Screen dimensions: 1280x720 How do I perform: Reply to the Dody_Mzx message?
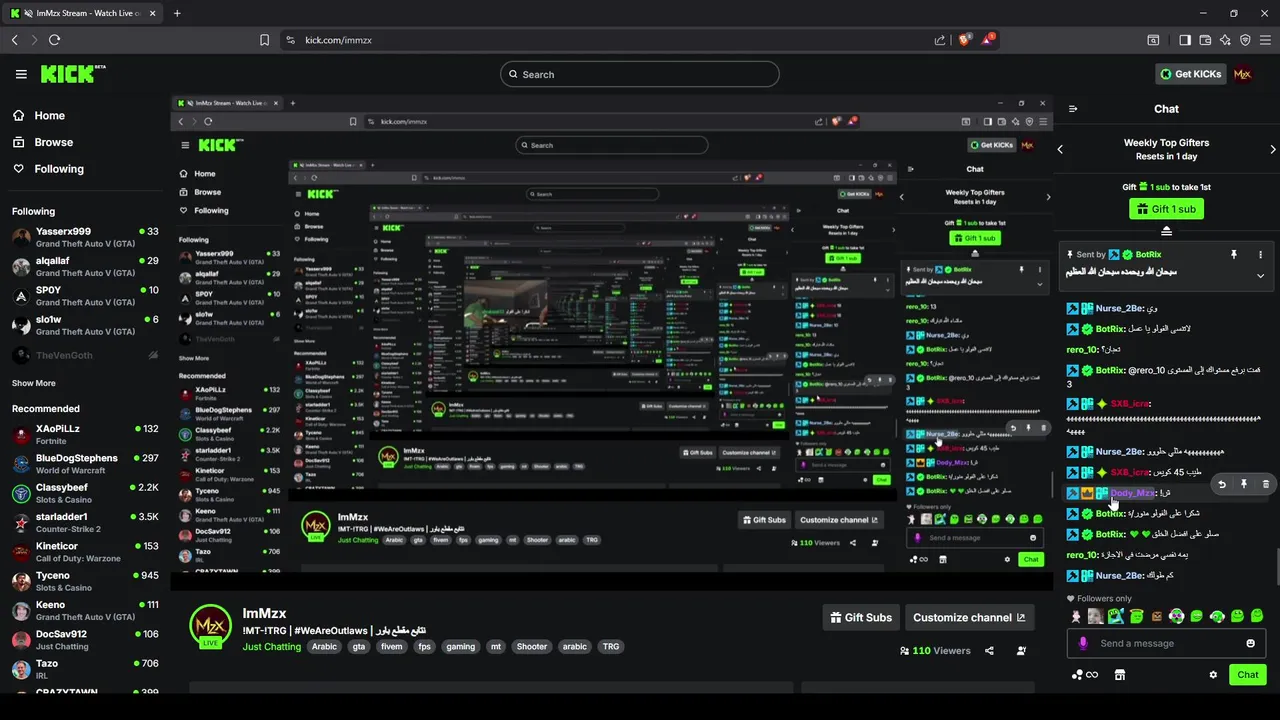pyautogui.click(x=1222, y=484)
